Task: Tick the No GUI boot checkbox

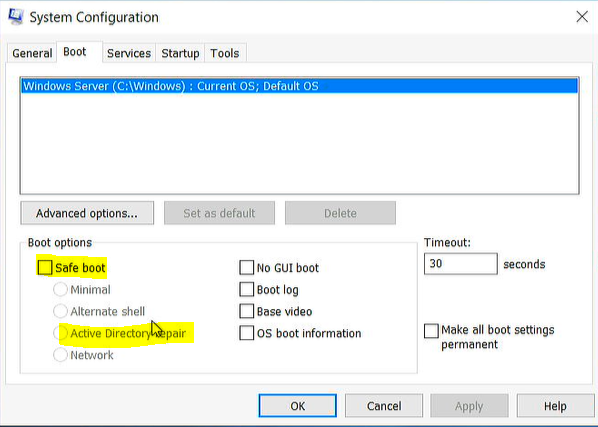Action: [246, 268]
